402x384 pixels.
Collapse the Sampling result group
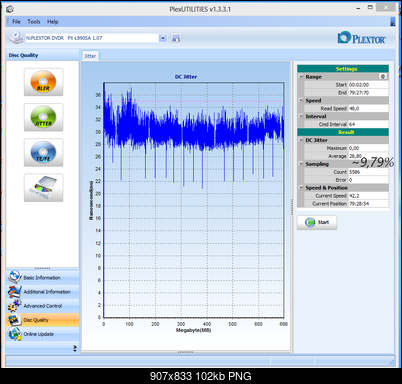[x=301, y=164]
